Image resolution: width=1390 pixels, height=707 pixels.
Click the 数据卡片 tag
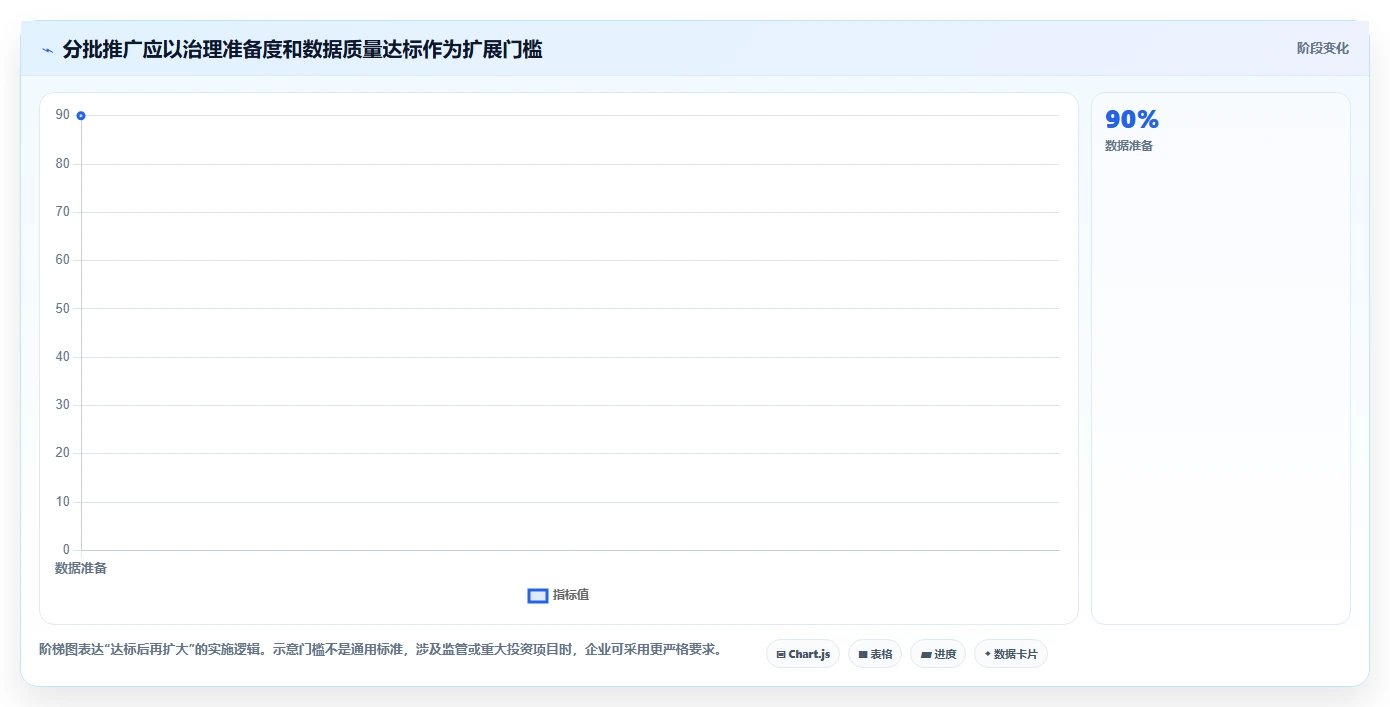(1011, 654)
